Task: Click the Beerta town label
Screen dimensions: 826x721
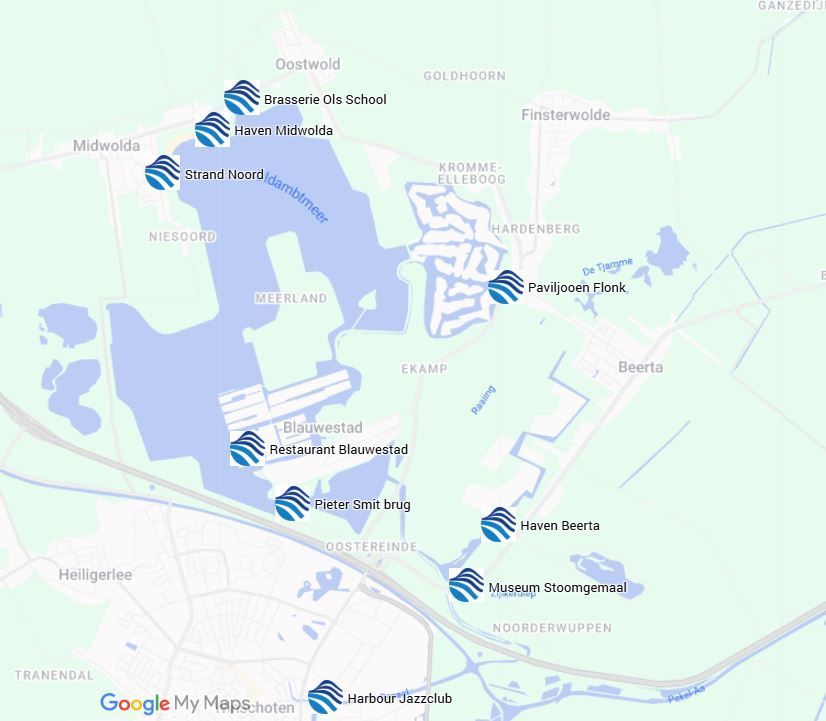Action: coord(641,367)
